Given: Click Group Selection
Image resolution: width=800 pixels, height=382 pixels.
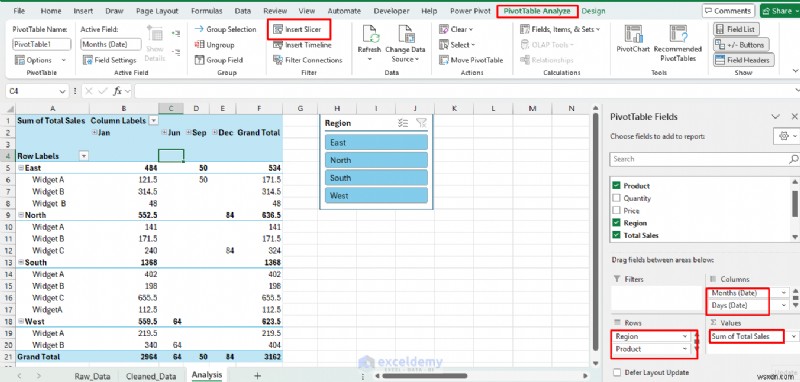Looking at the screenshot, I should click(x=225, y=30).
